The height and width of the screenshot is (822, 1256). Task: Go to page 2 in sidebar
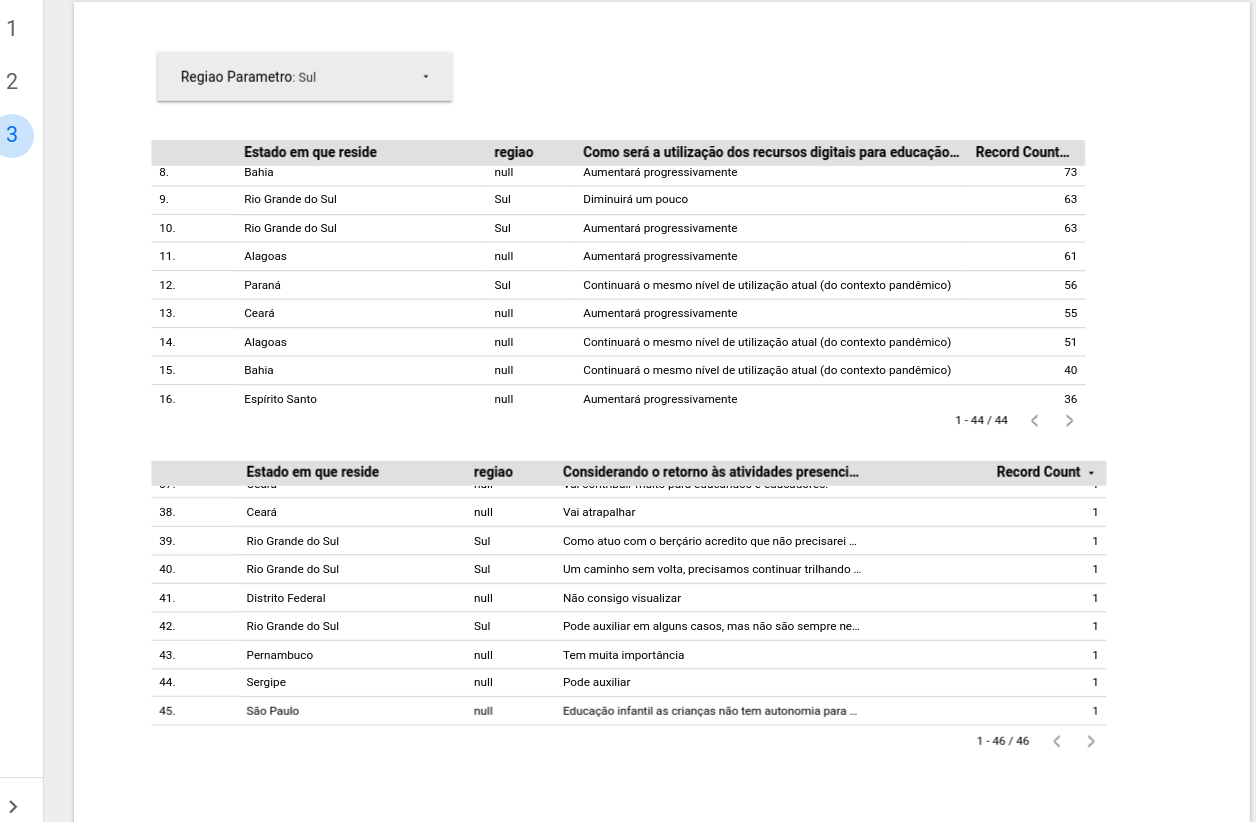[x=12, y=82]
